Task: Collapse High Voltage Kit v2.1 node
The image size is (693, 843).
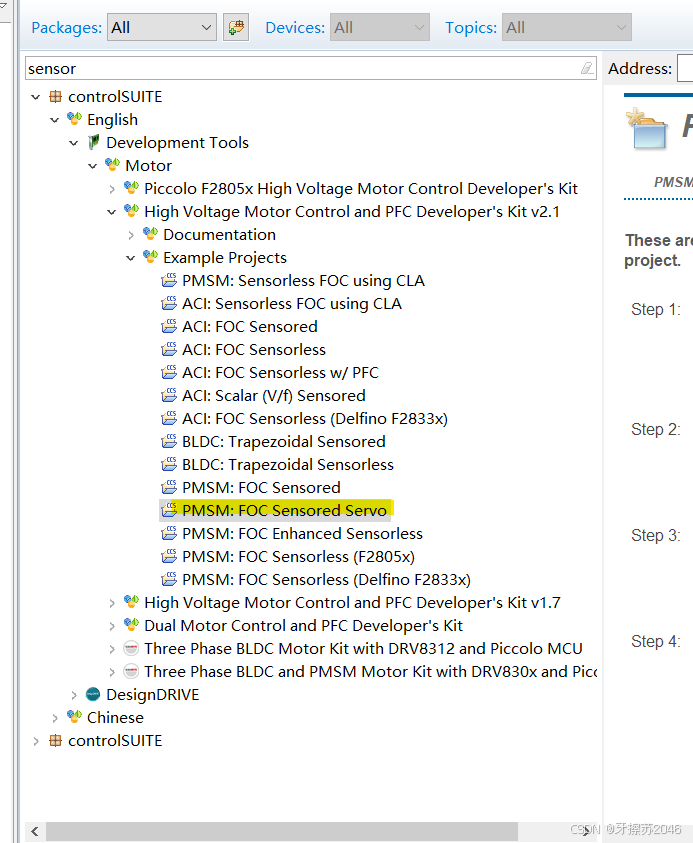Action: tap(112, 212)
